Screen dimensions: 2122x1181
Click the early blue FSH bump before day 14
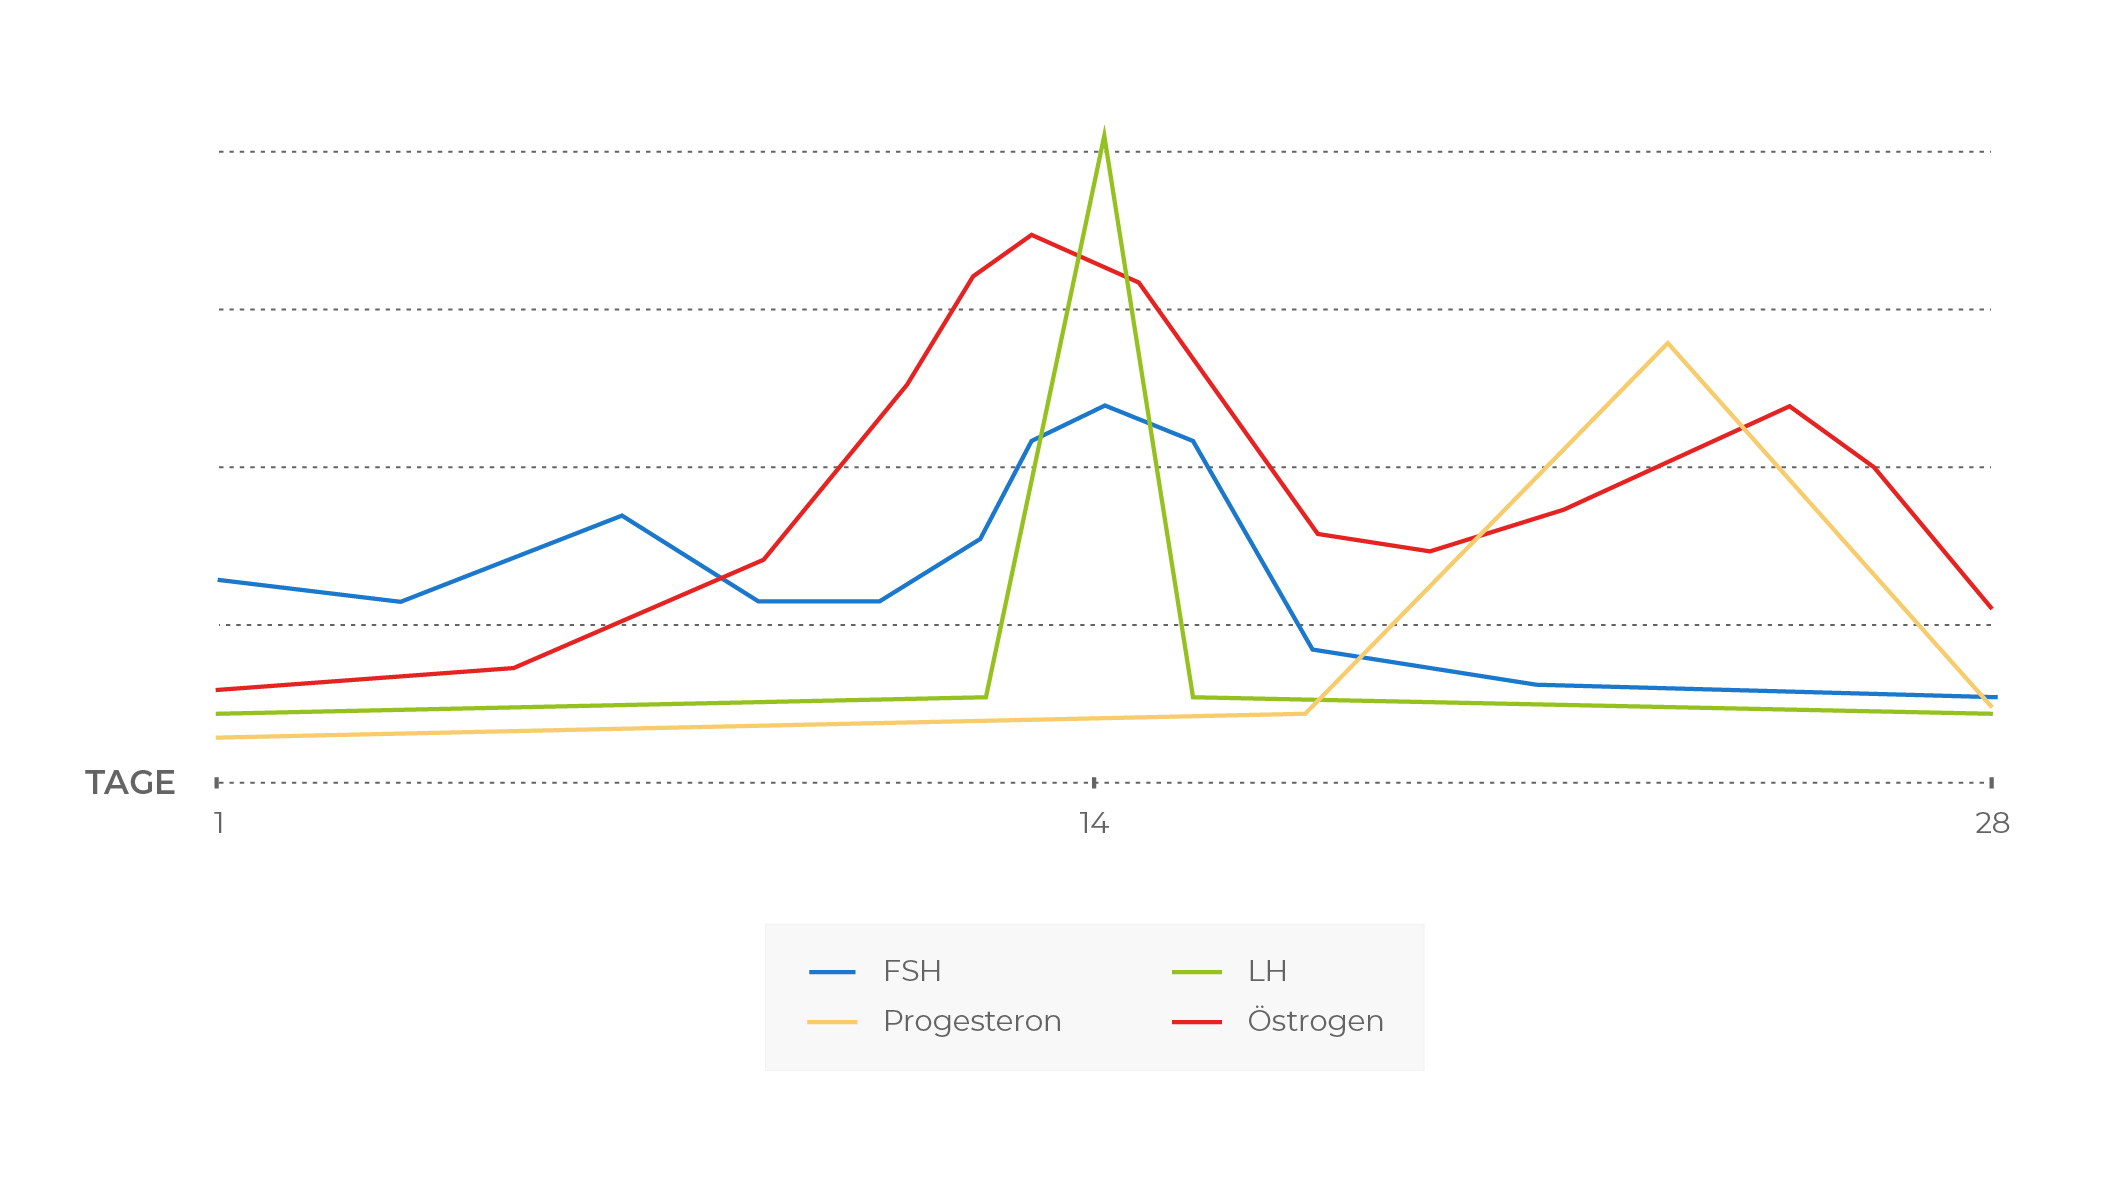coord(621,516)
